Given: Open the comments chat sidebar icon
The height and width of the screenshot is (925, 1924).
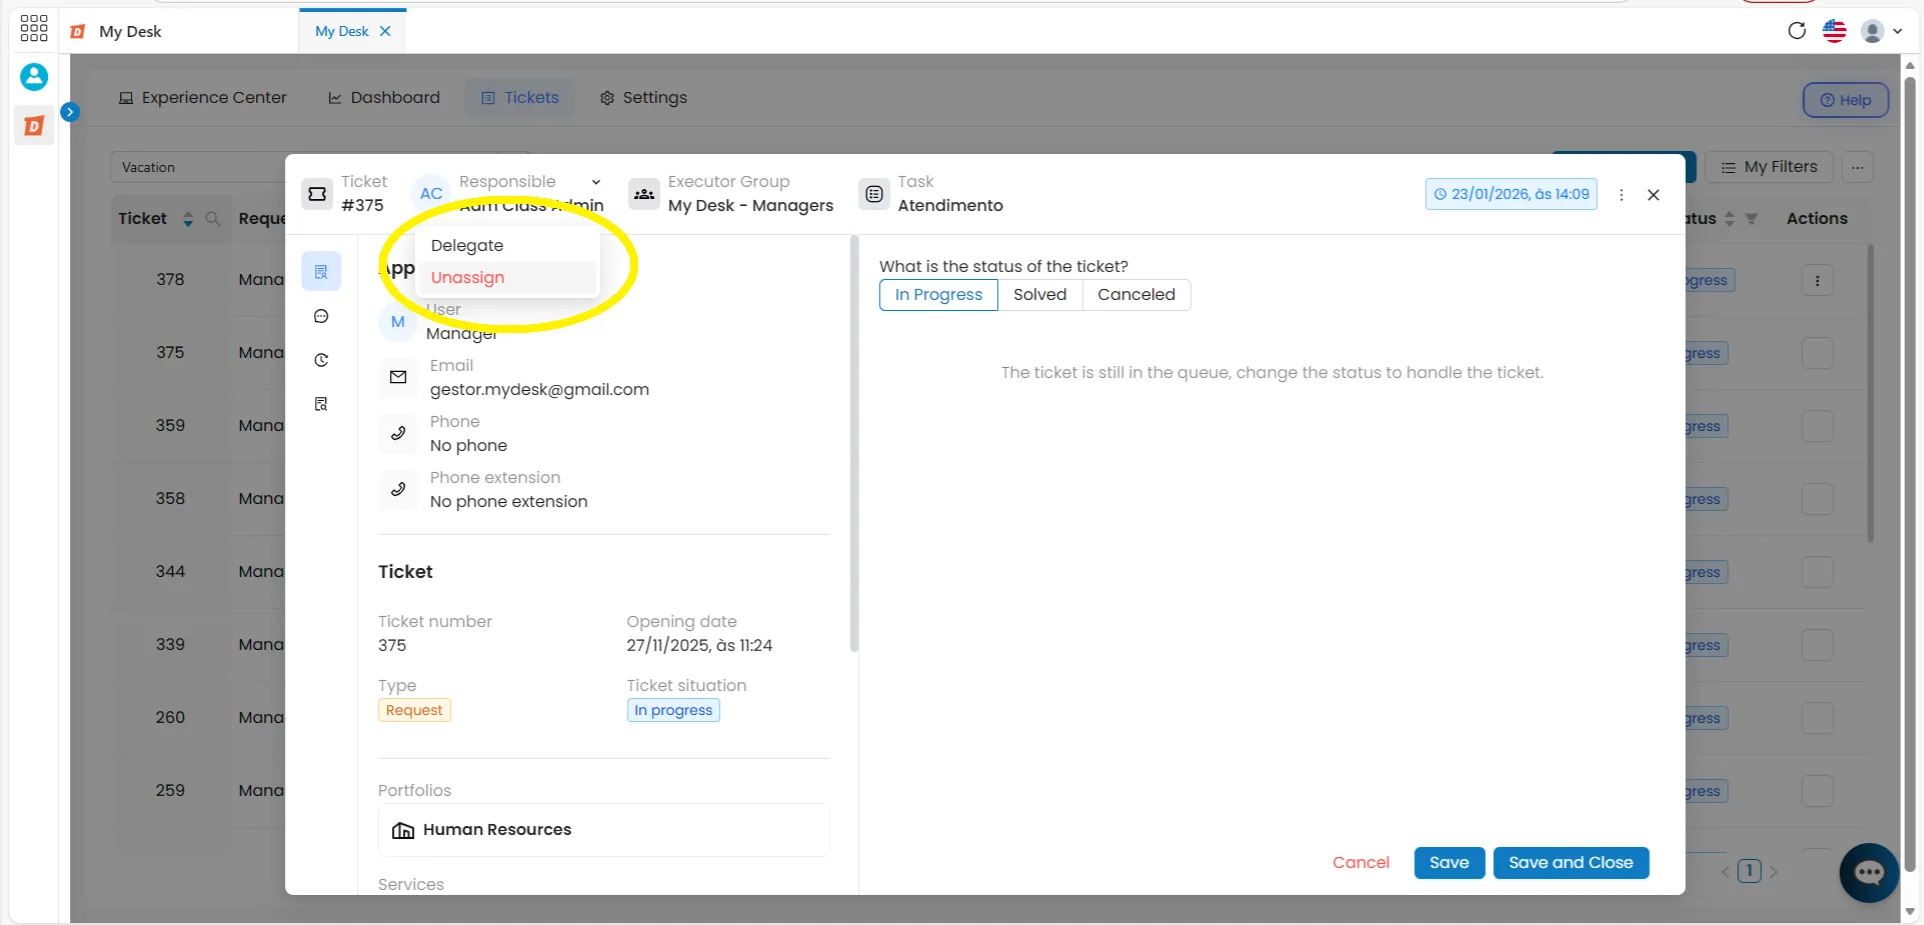Looking at the screenshot, I should point(321,316).
